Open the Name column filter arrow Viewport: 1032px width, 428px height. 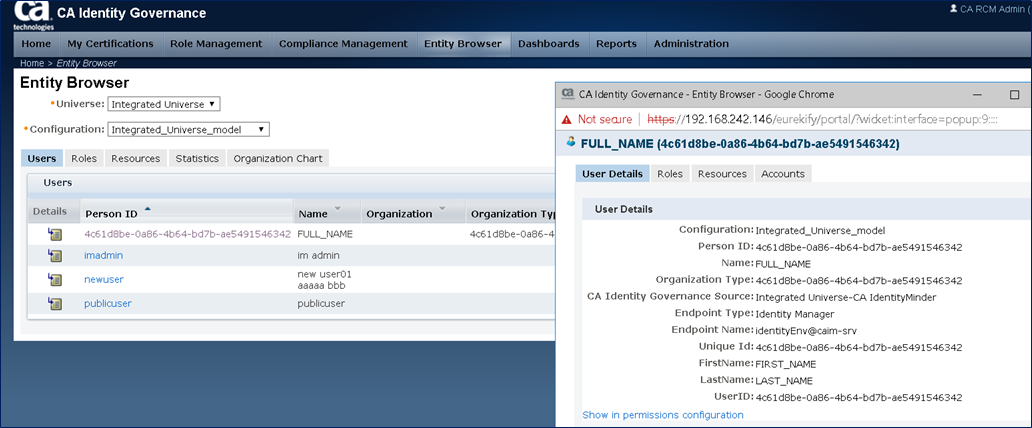[x=338, y=209]
